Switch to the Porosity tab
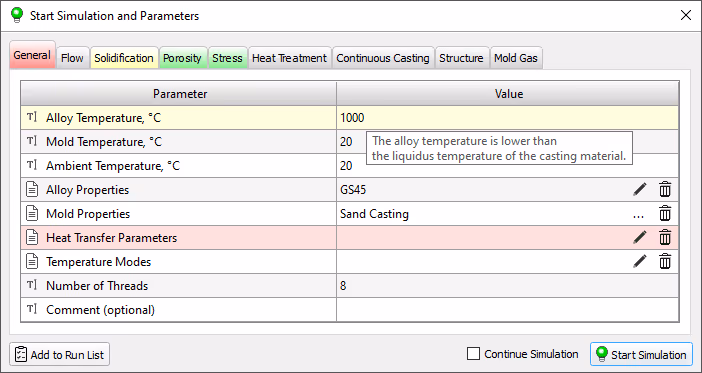Screen dimensions: 702x373 [183, 58]
